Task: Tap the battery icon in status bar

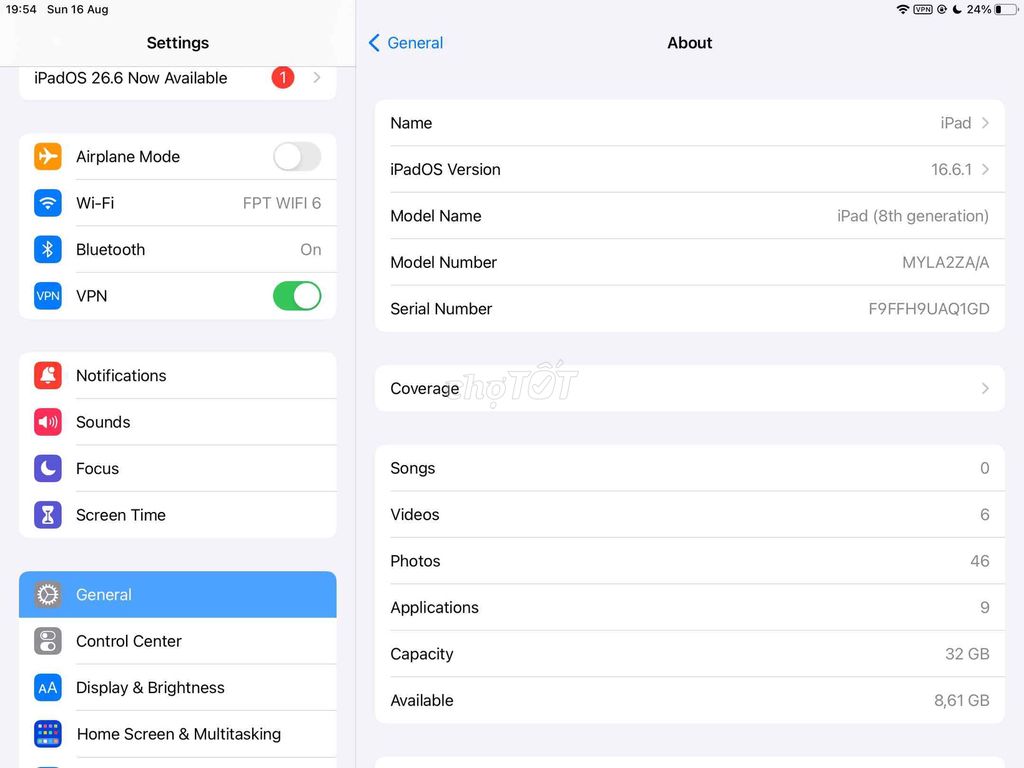Action: [1006, 9]
